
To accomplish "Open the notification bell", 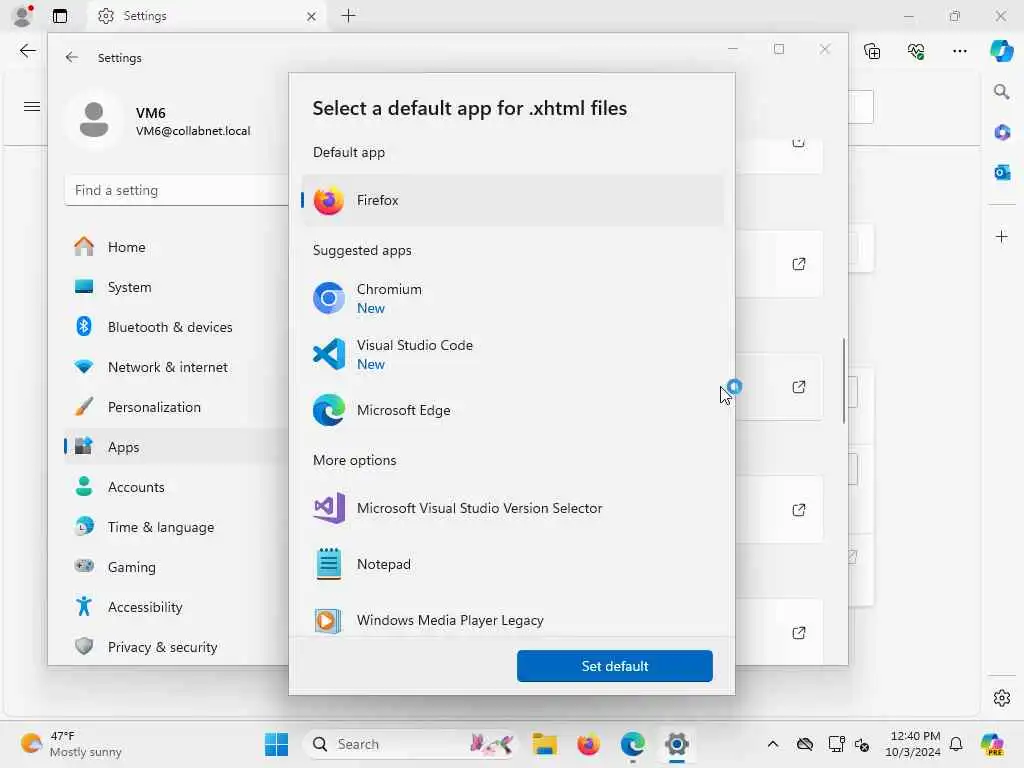I will (956, 744).
